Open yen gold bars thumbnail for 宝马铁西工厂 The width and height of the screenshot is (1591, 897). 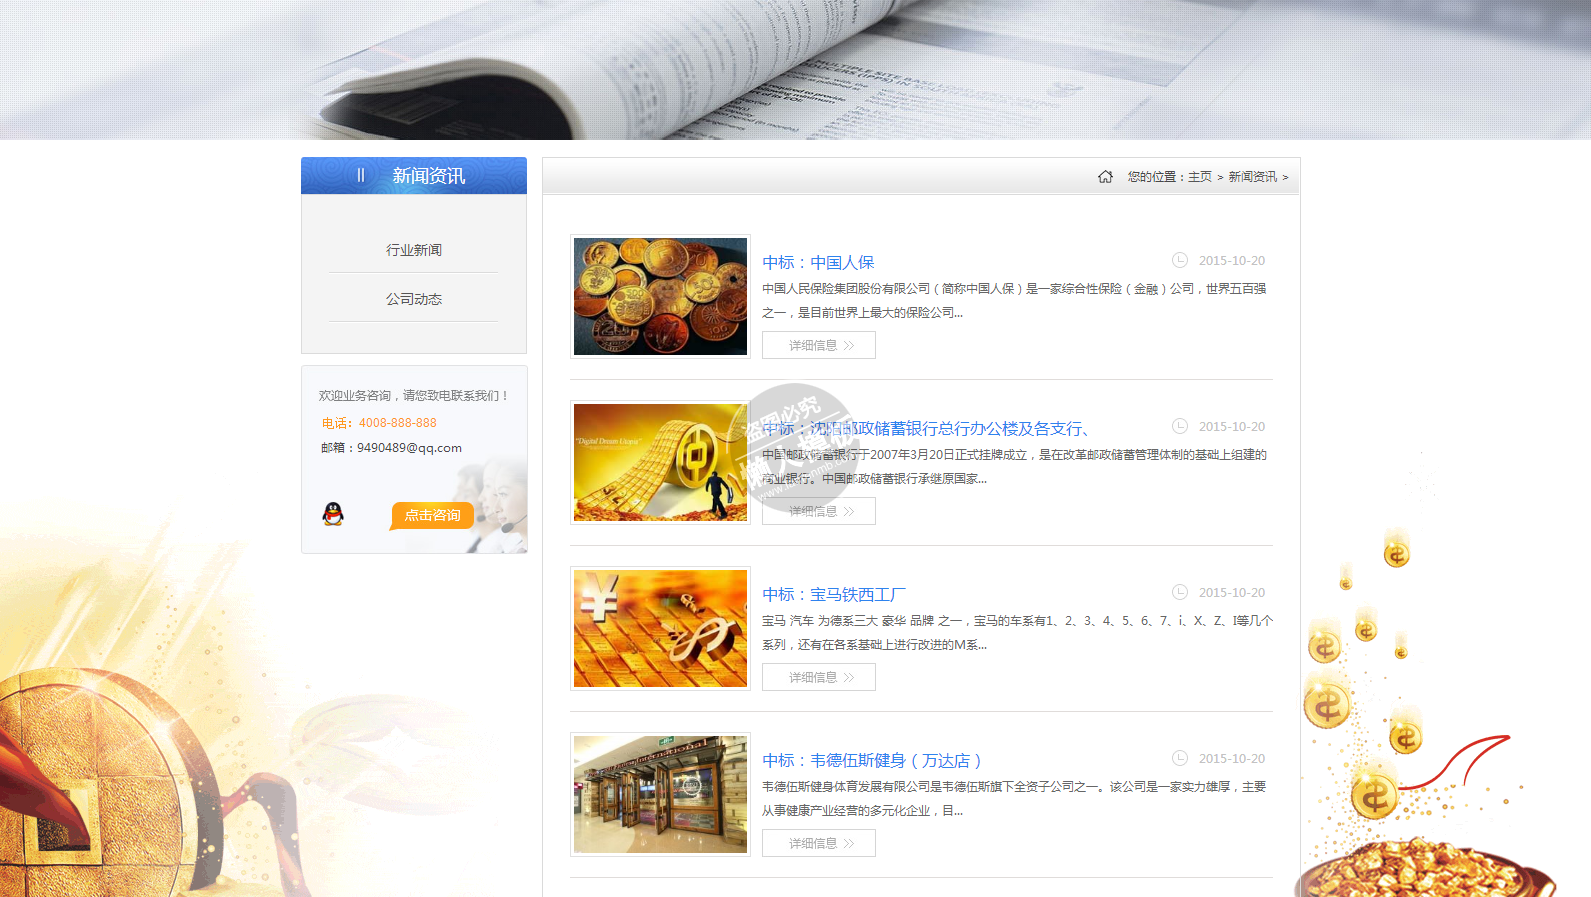[660, 628]
